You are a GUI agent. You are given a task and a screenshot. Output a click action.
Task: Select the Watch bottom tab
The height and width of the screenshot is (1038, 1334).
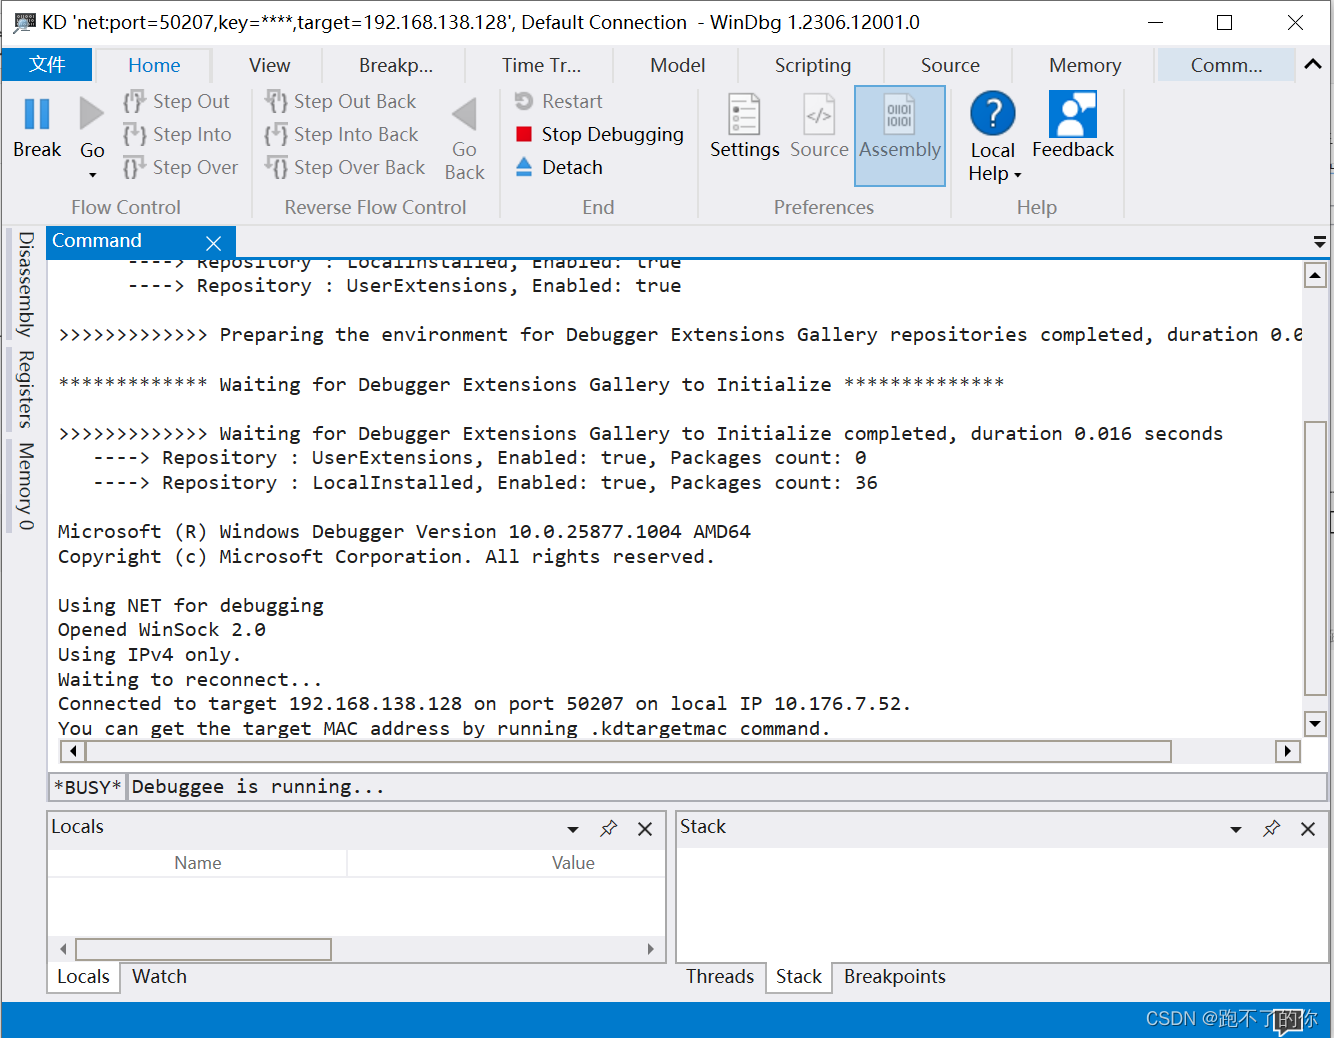pyautogui.click(x=159, y=977)
